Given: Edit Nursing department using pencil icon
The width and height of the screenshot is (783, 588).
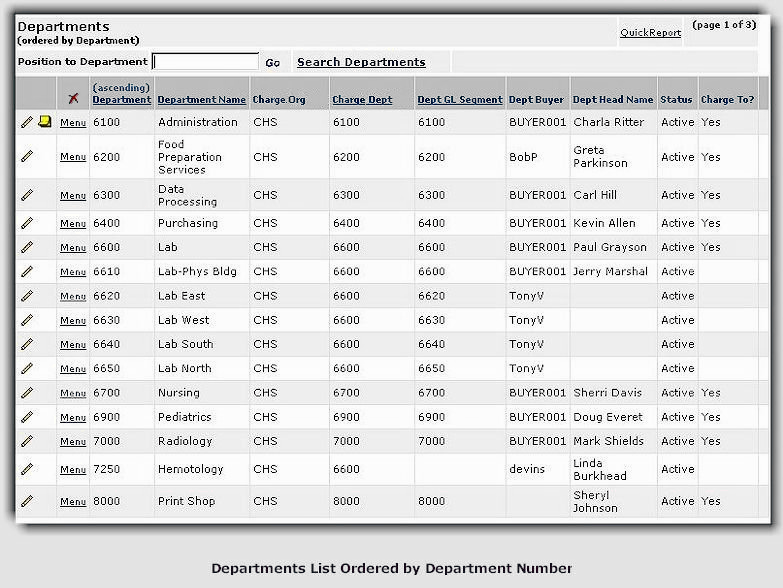Looking at the screenshot, I should [x=27, y=393].
